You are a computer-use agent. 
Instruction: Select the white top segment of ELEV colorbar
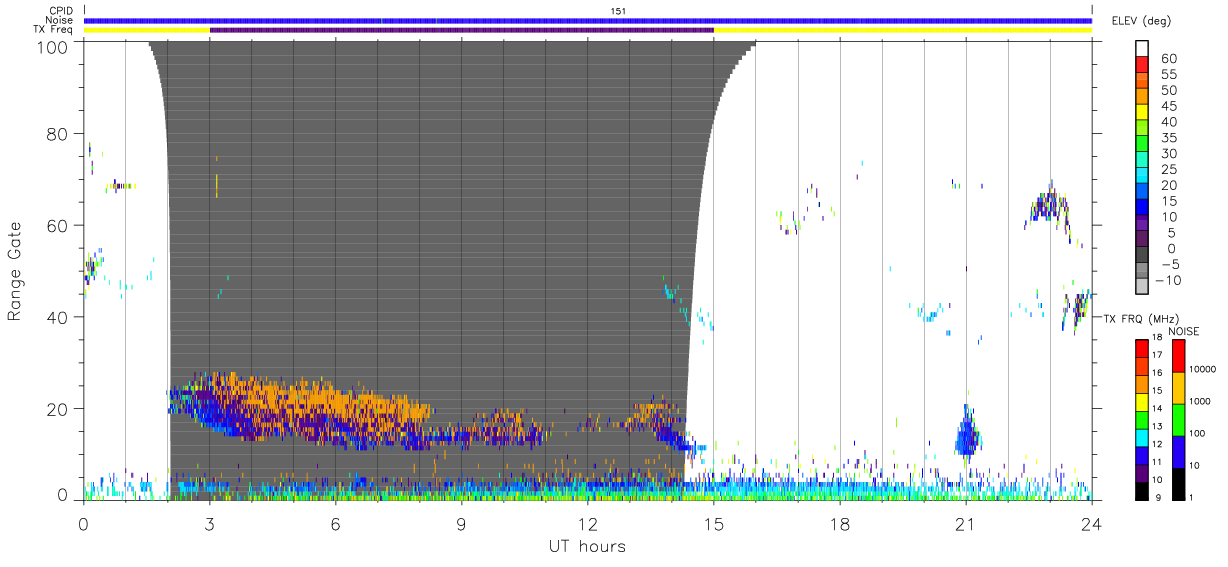click(x=1143, y=50)
